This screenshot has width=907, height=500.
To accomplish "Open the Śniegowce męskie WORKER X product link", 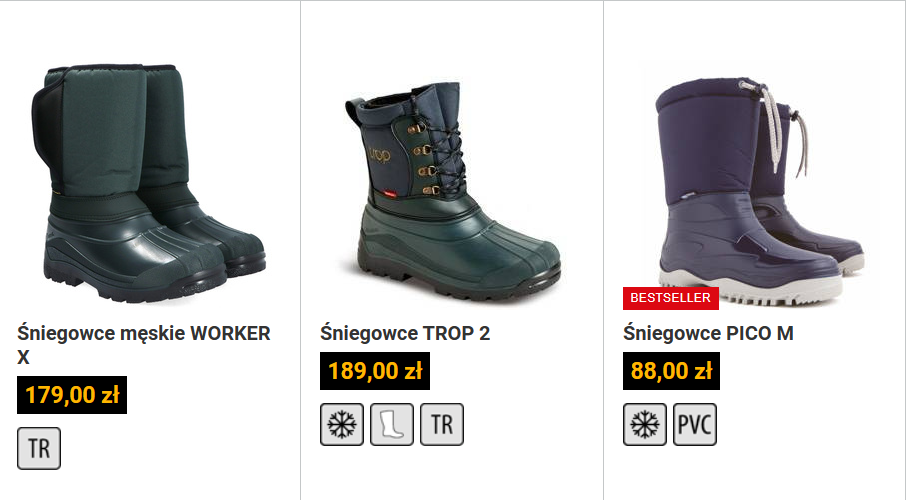I will coord(143,345).
